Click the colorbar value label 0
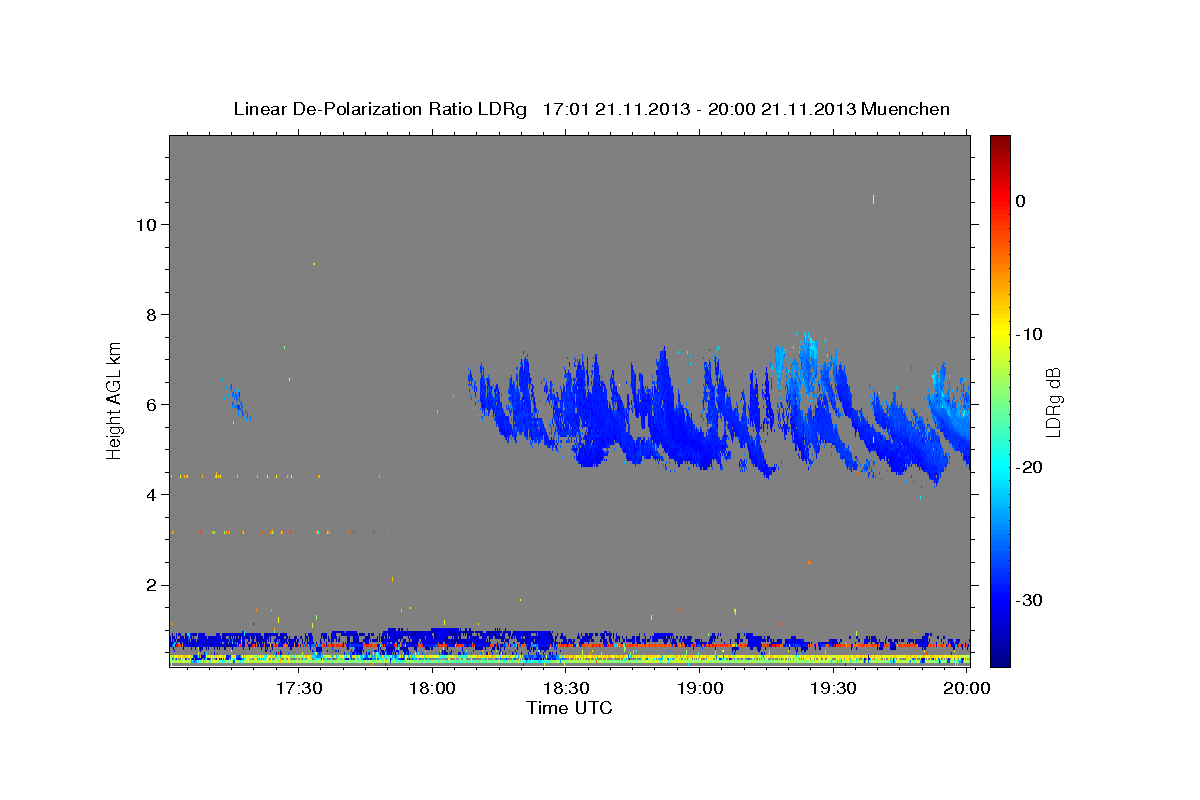This screenshot has height=800, width=1200. [1020, 201]
